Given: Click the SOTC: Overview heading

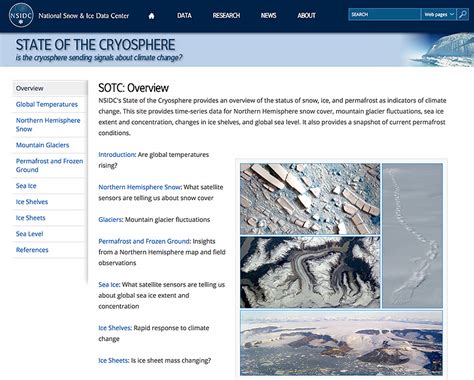Looking at the screenshot, I should coord(133,88).
